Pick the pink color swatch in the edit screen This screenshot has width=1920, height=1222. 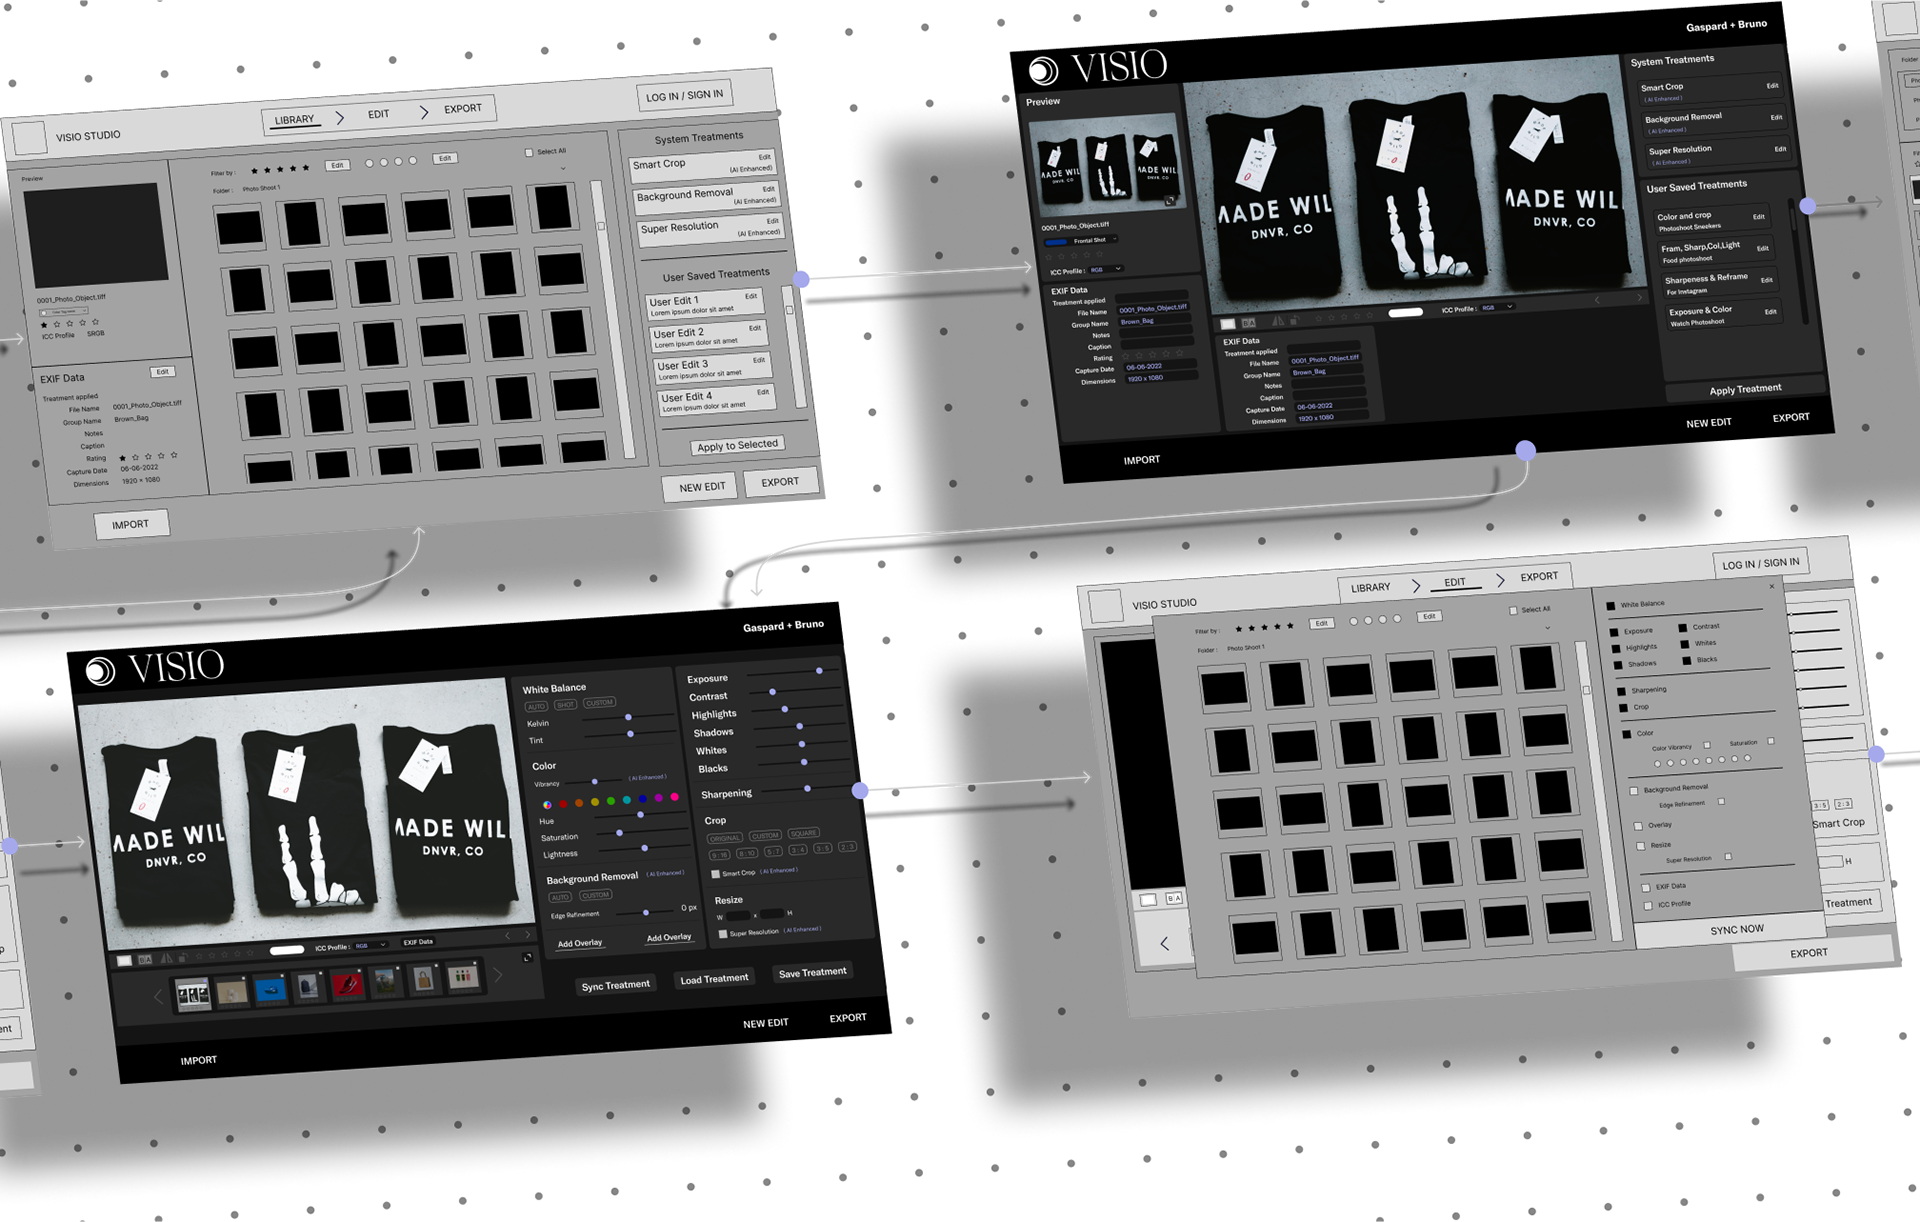coord(675,797)
